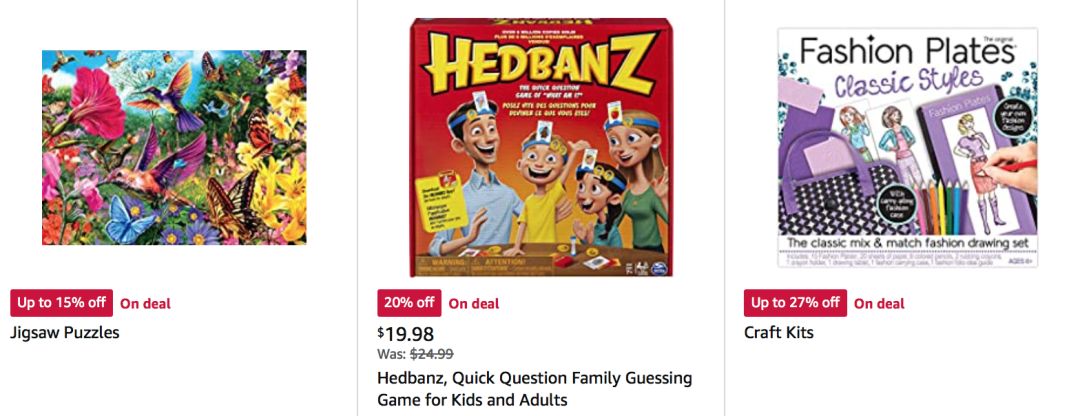Open Hedbanz Quick Question Family Guessing Game title

coord(534,389)
